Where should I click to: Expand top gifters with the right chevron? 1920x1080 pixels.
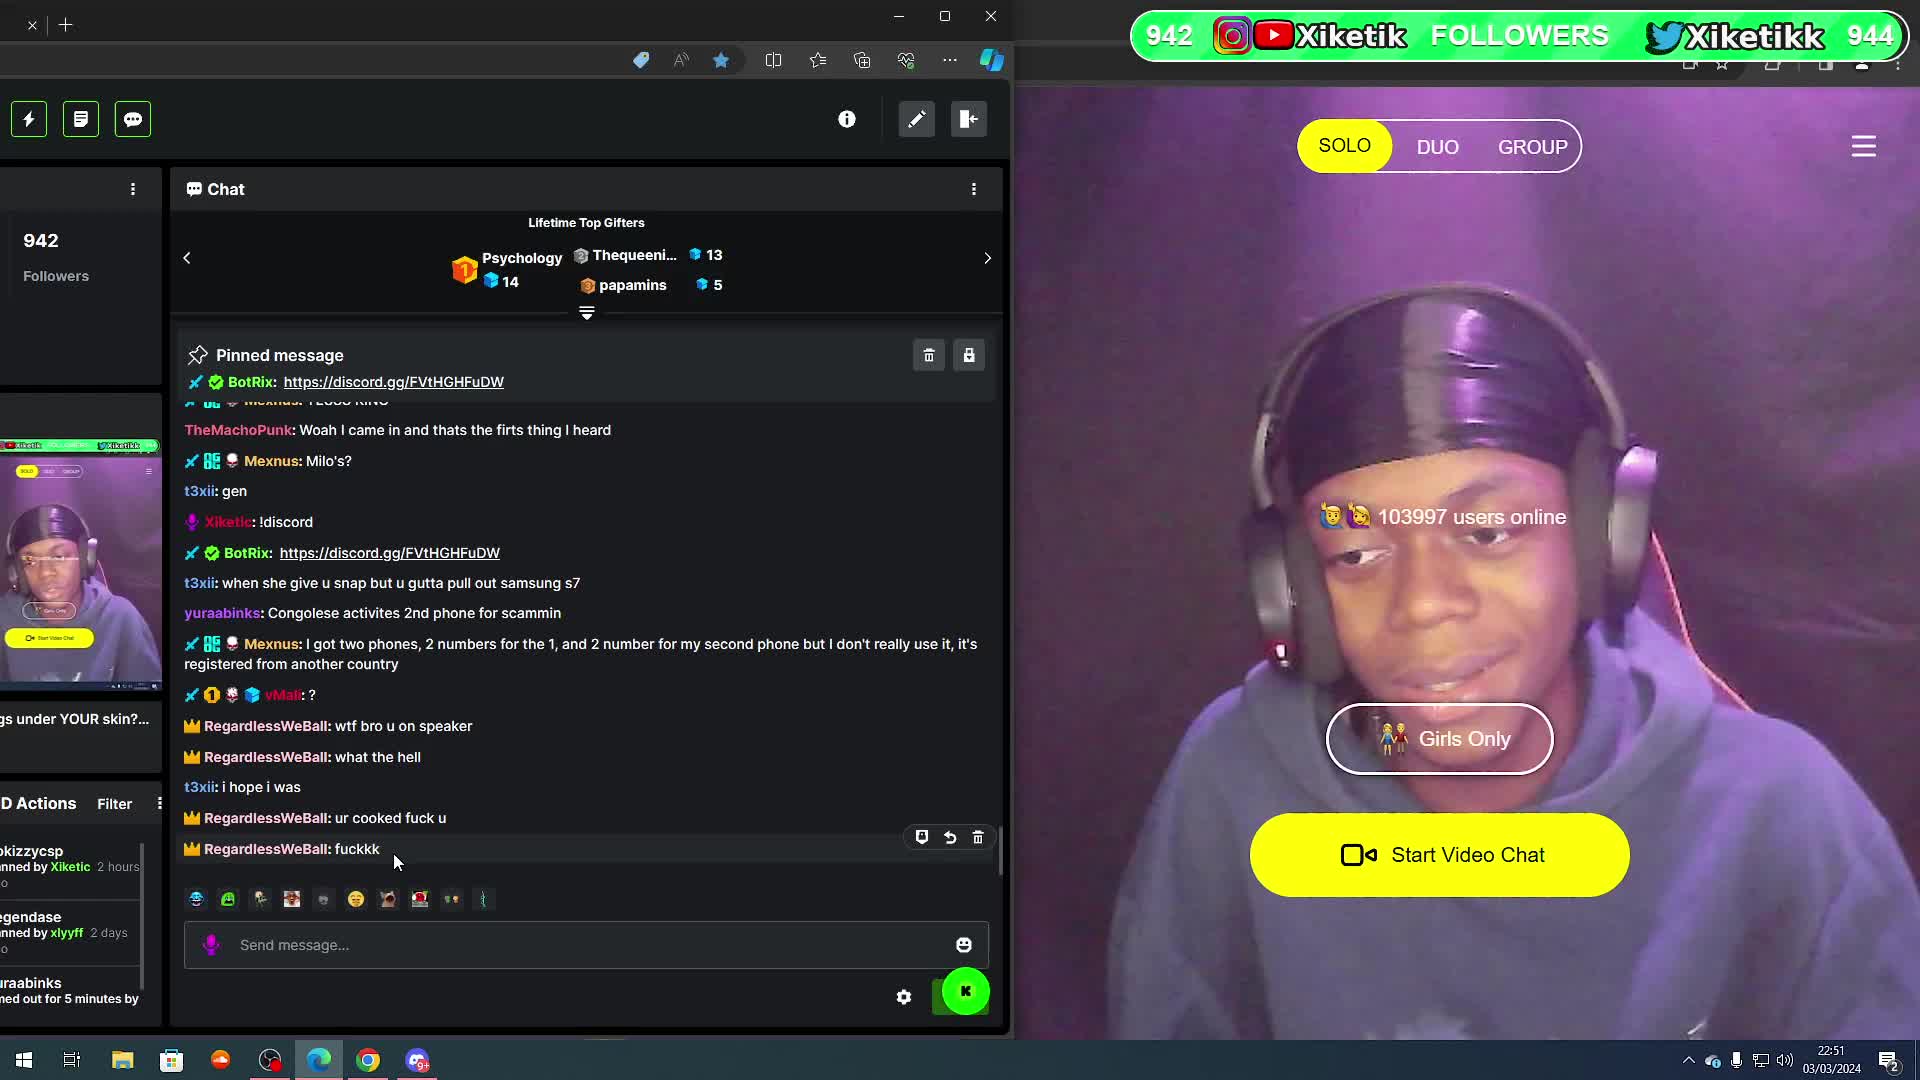click(988, 258)
